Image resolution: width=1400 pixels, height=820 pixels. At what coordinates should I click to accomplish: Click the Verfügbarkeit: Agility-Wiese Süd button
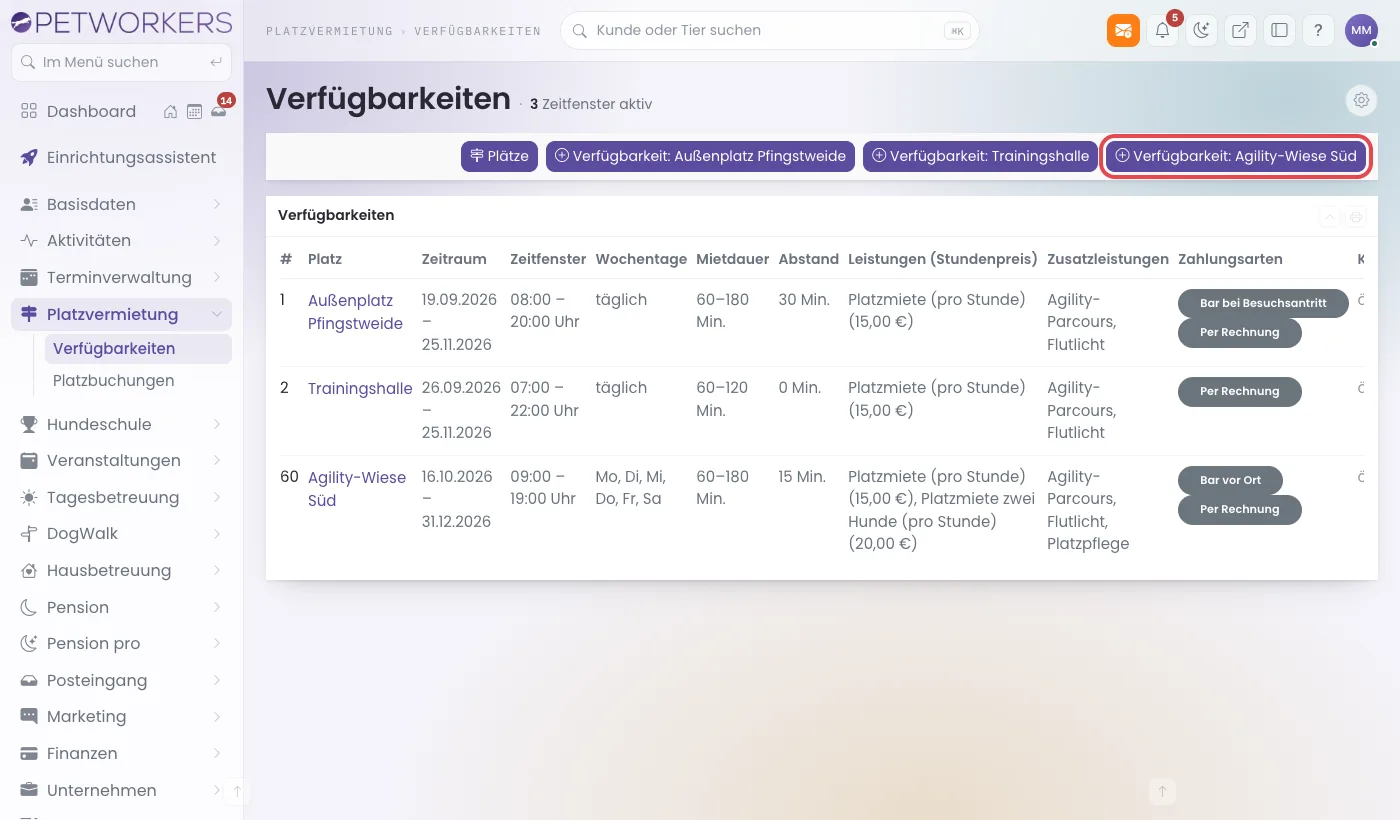click(x=1235, y=156)
